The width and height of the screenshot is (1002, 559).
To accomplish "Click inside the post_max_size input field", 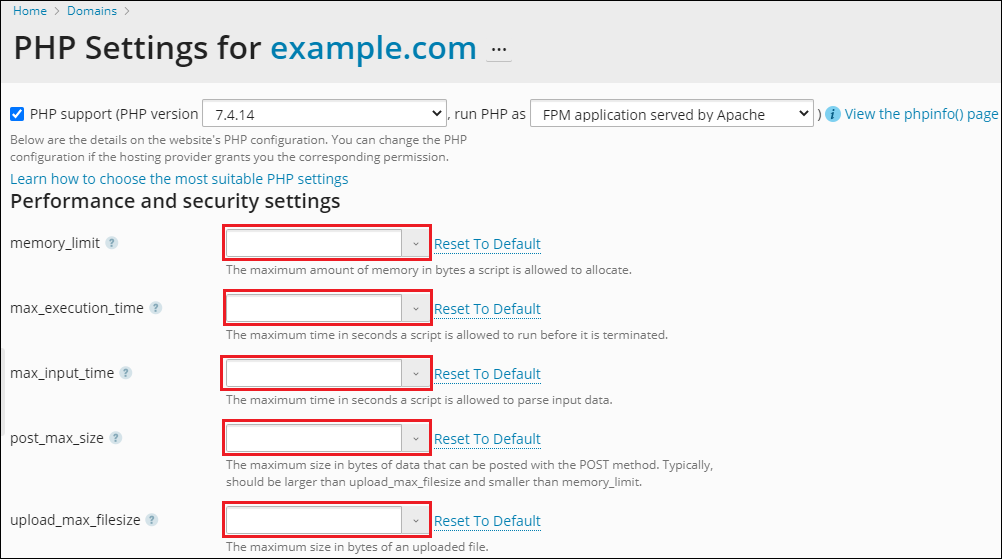I will pos(314,439).
